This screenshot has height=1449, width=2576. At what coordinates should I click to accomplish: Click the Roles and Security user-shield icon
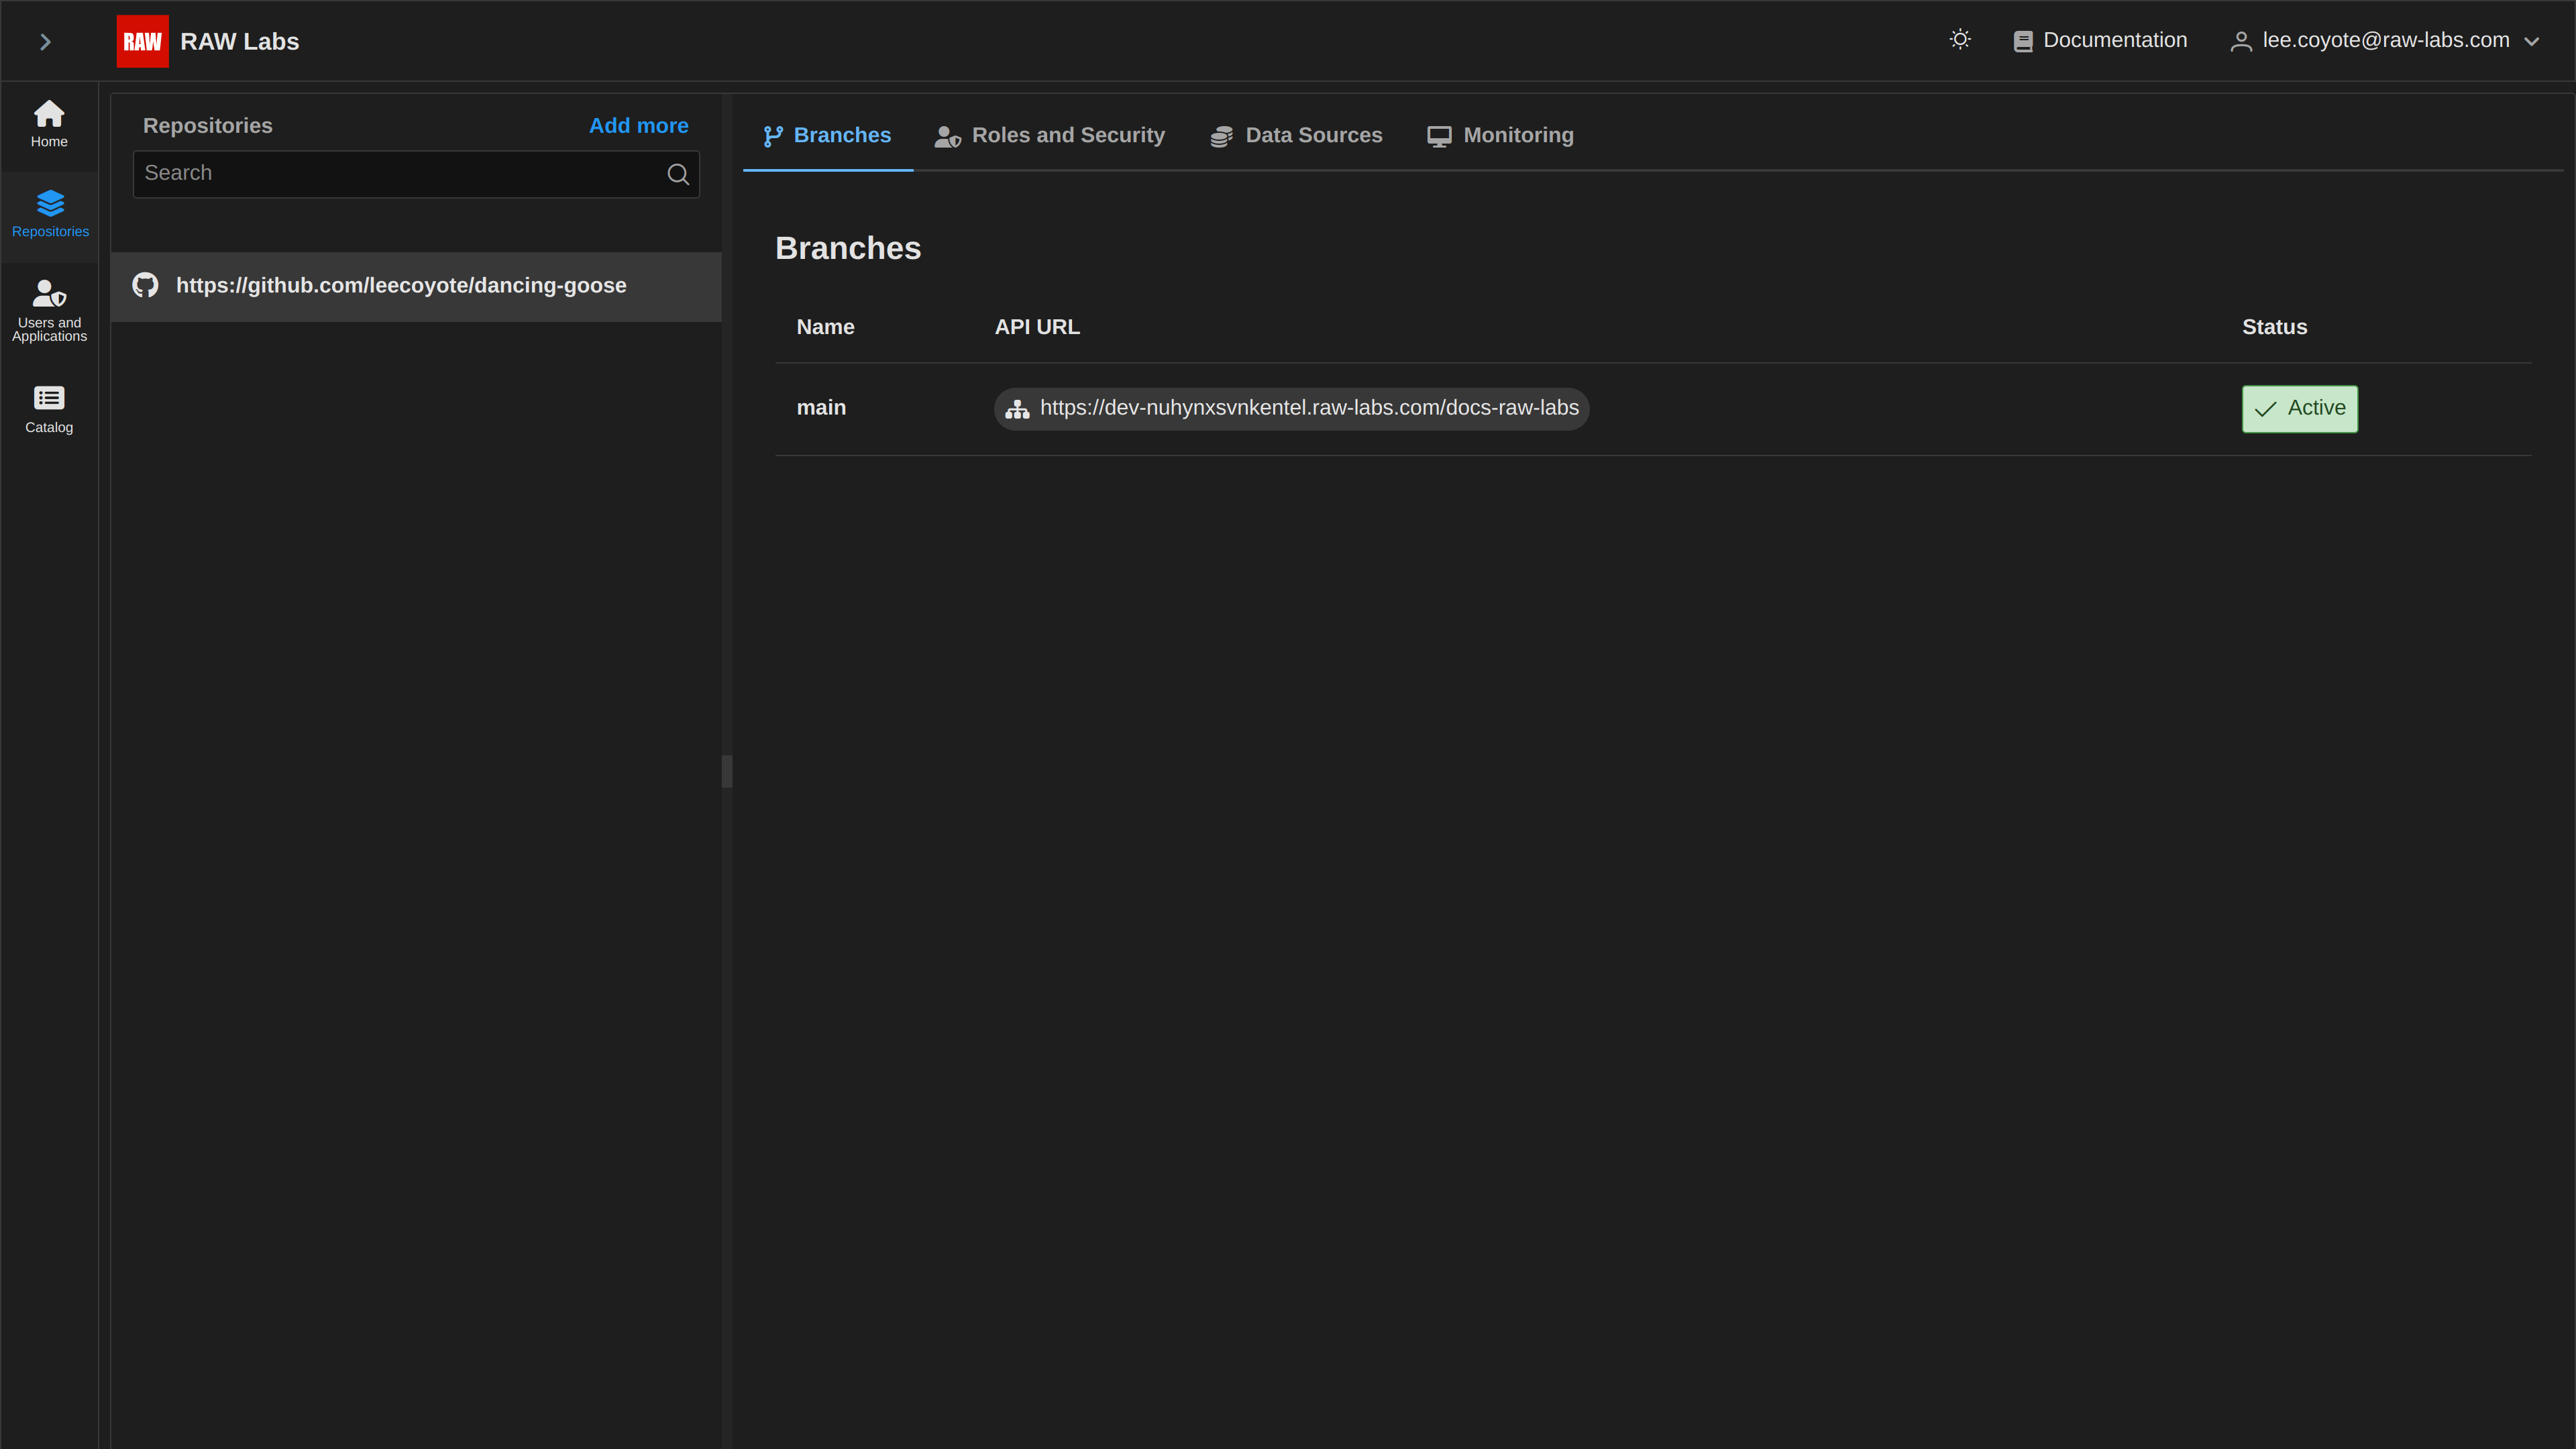[x=948, y=136]
